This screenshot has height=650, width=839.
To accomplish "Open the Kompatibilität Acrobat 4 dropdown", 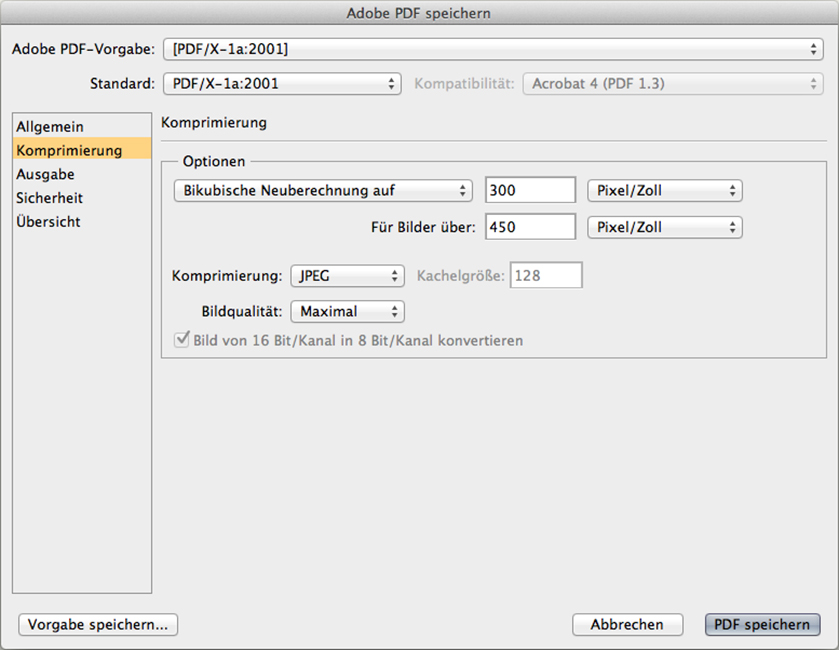I will click(x=673, y=83).
